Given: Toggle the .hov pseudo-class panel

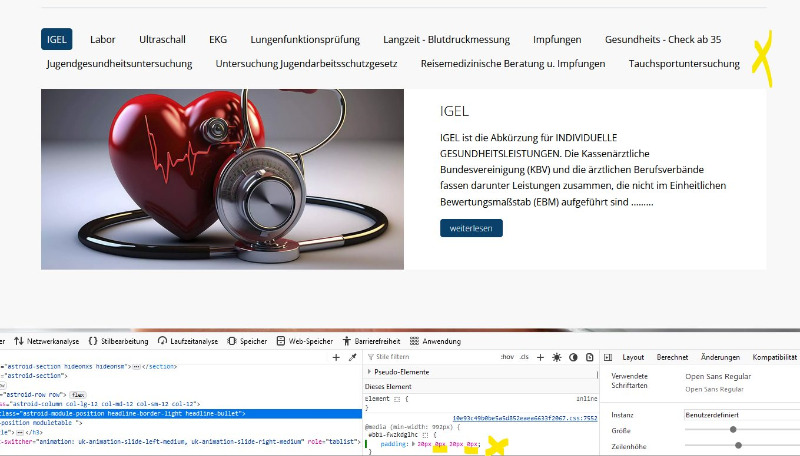Looking at the screenshot, I should pyautogui.click(x=507, y=357).
